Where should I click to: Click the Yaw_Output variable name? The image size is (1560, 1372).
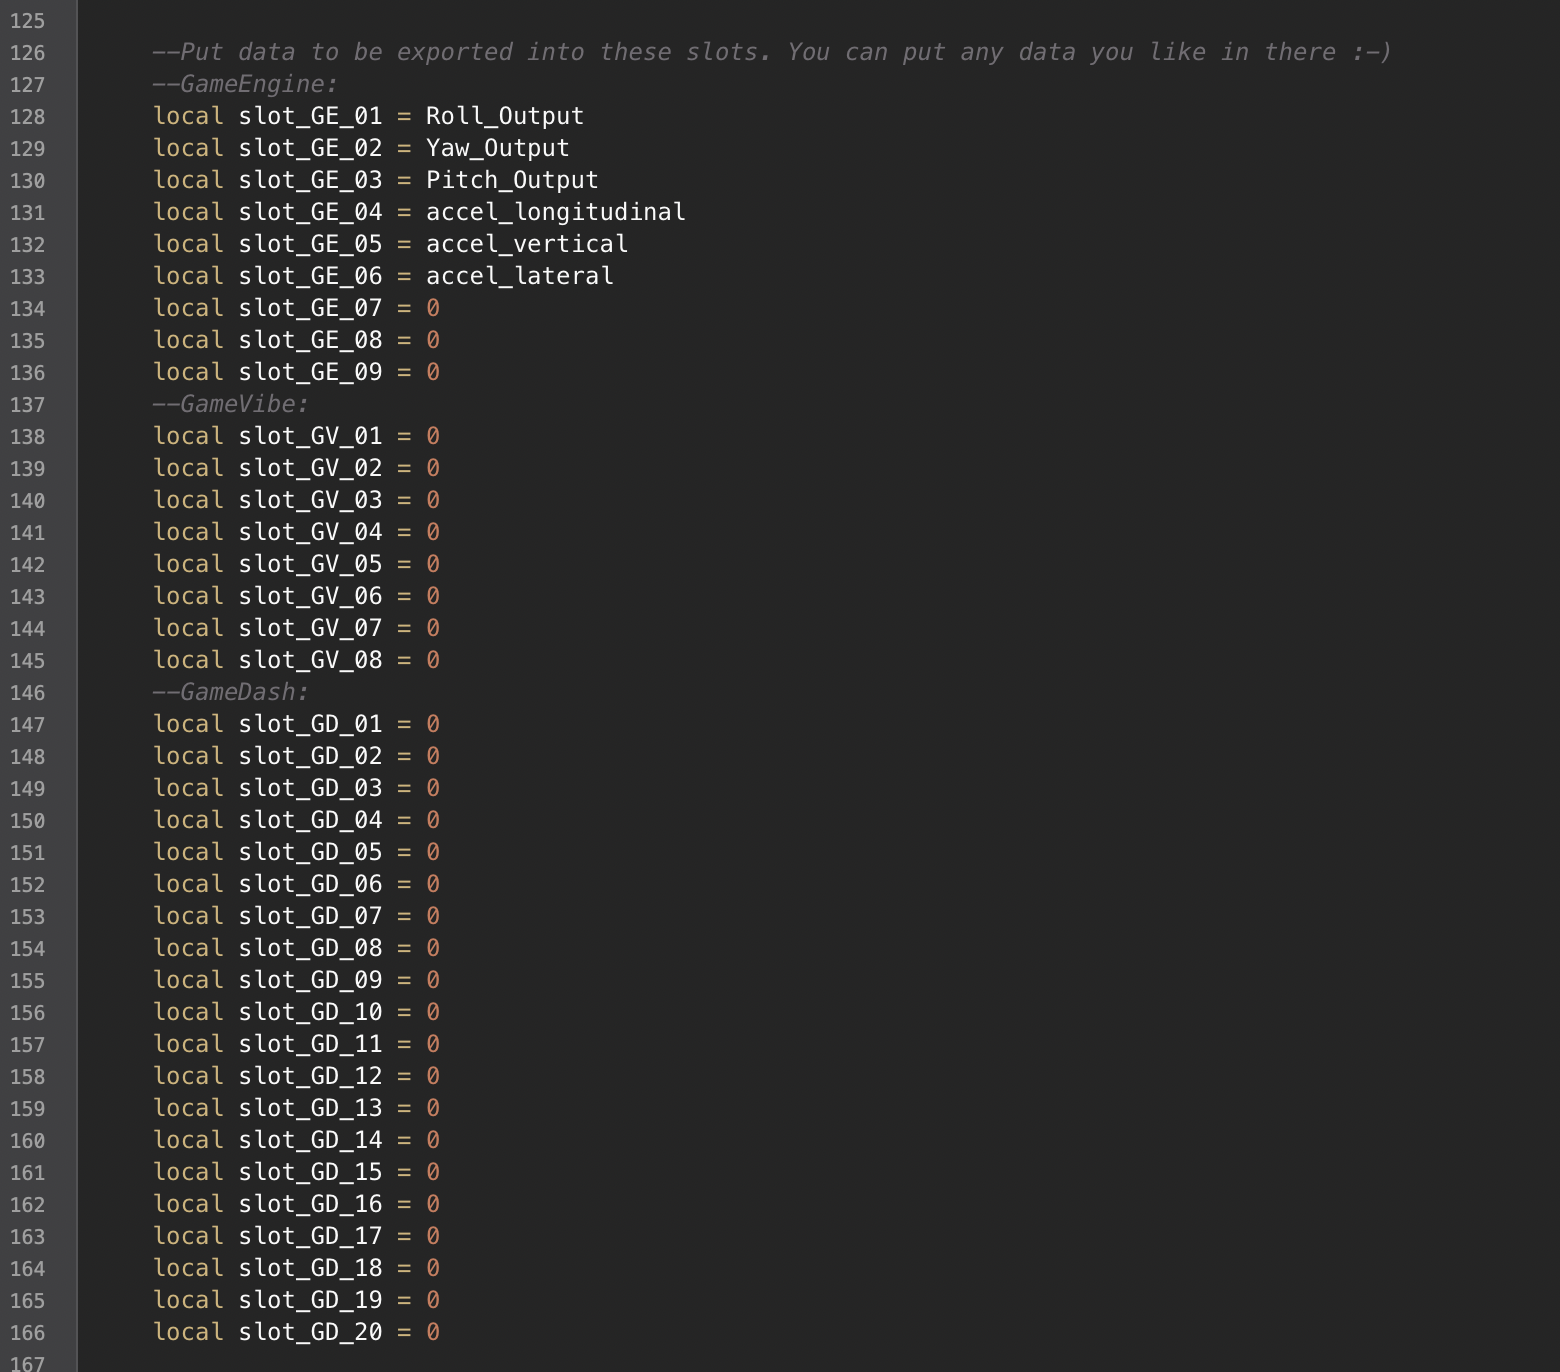497,148
